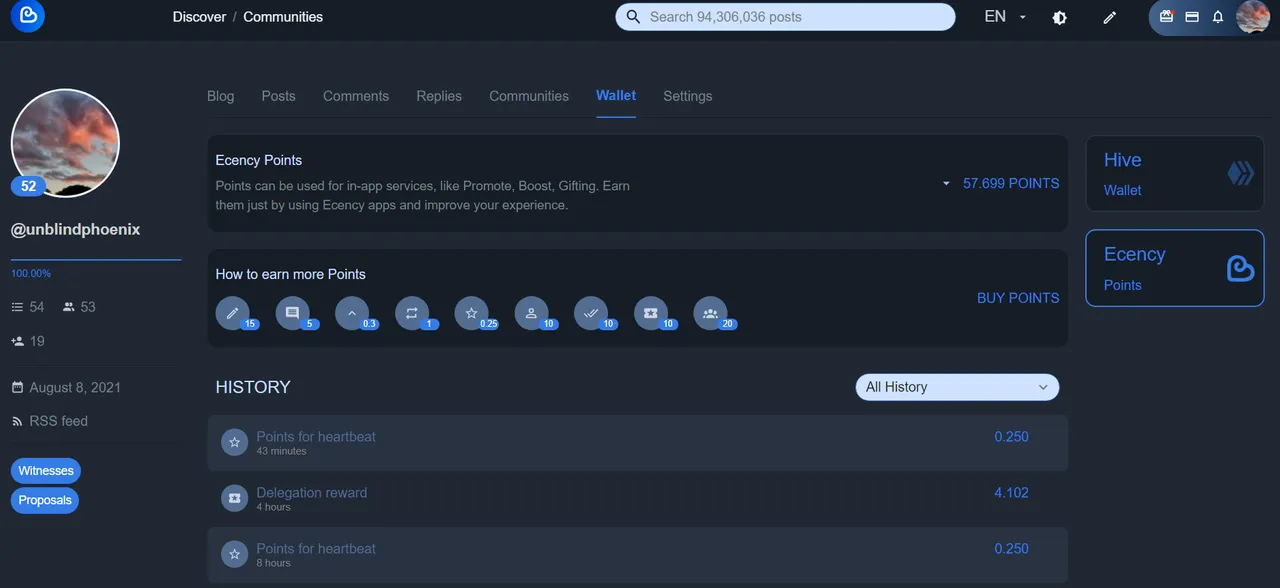This screenshot has width=1280, height=588.
Task: Open wallet card icon in header
Action: click(1192, 16)
